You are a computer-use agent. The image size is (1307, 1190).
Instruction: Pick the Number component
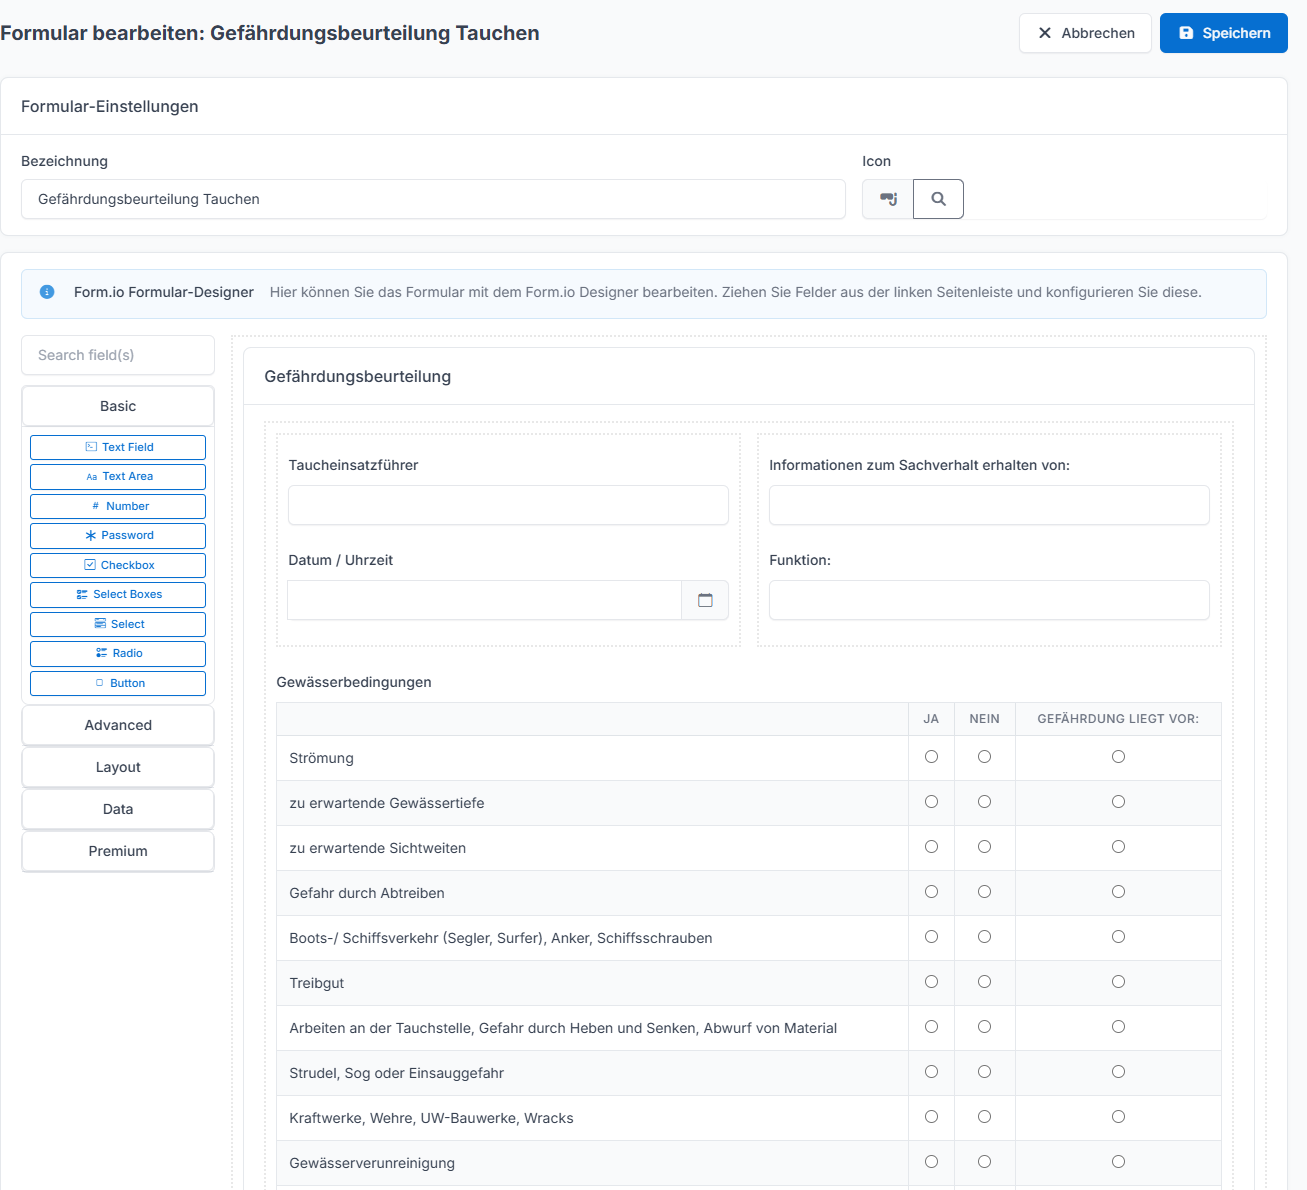pyautogui.click(x=118, y=506)
